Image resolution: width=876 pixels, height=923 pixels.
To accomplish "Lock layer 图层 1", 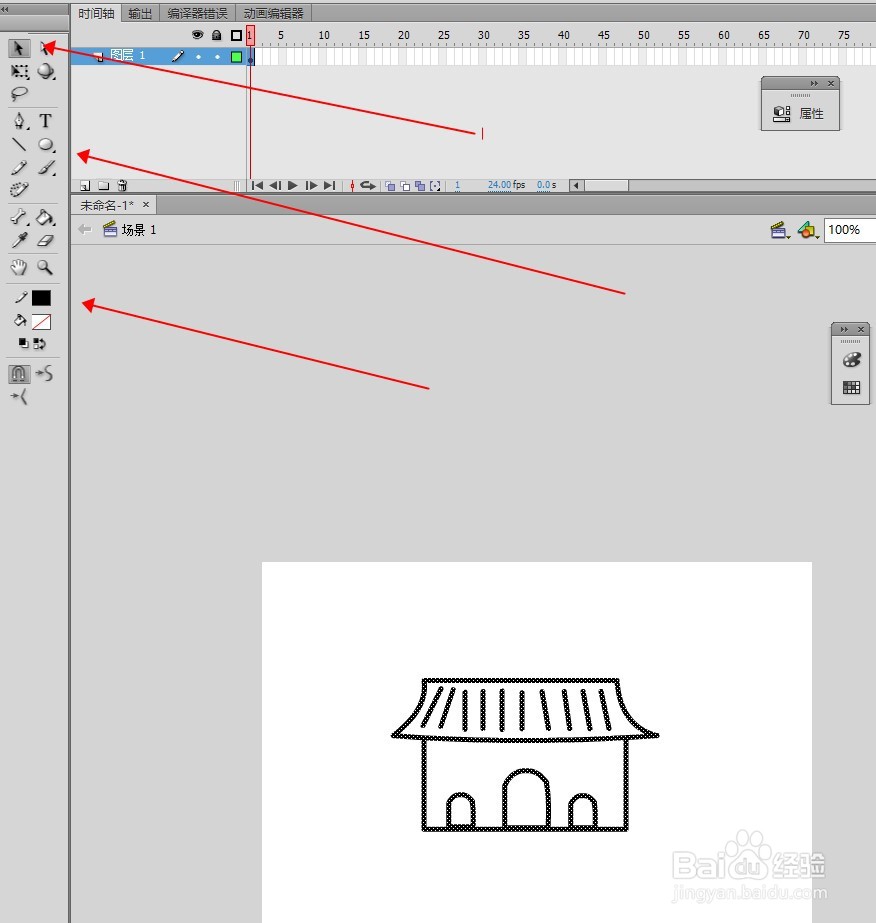I will [217, 56].
